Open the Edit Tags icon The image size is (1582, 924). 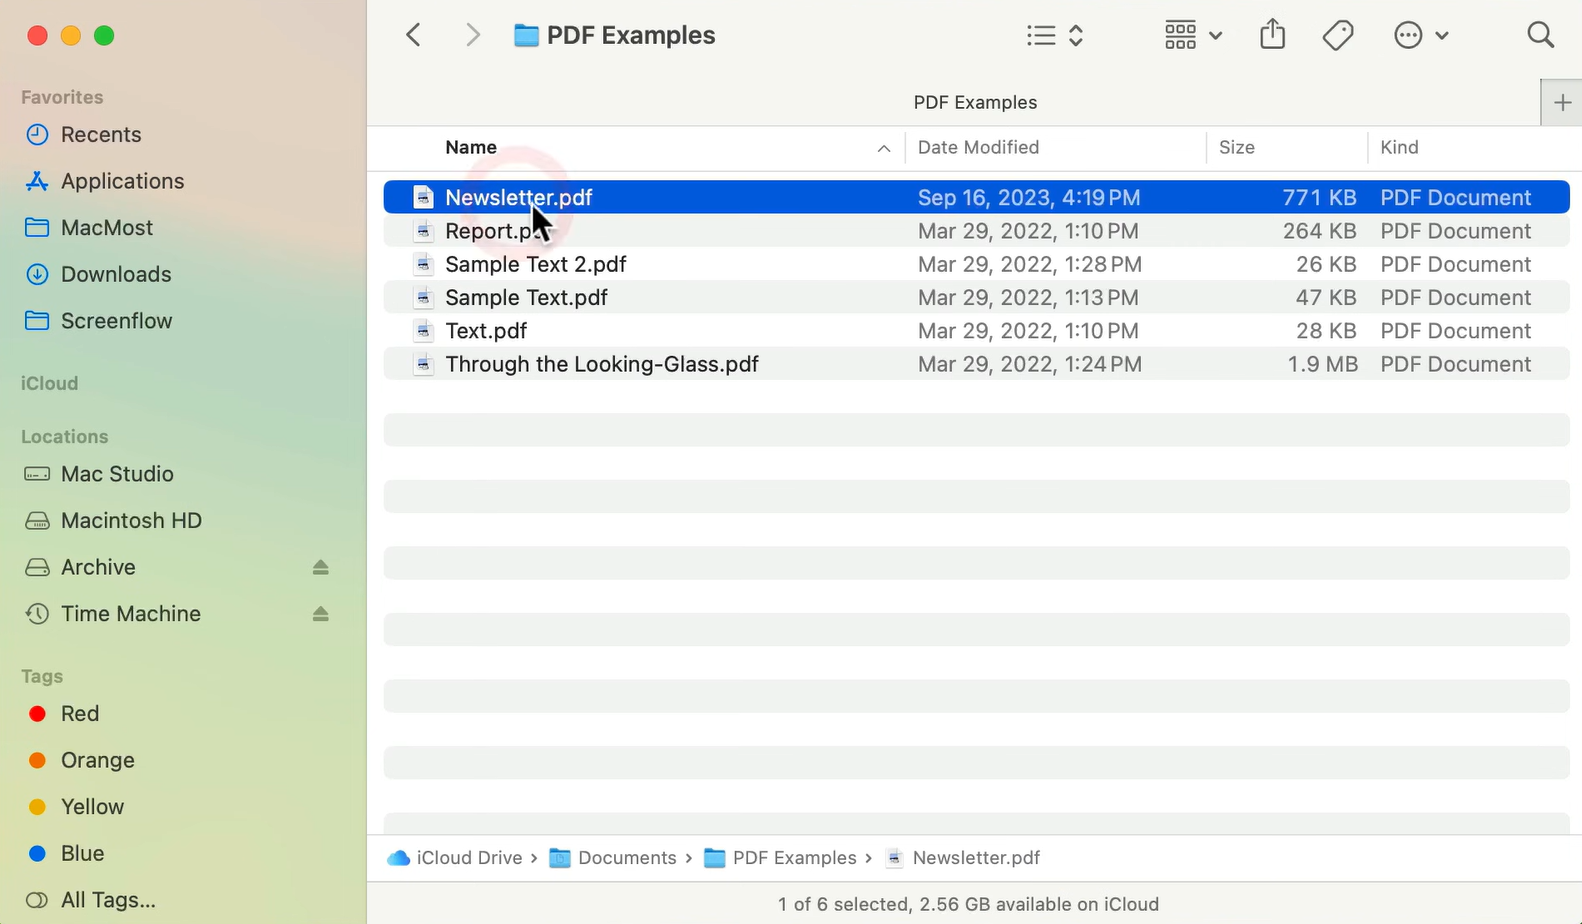(1338, 35)
